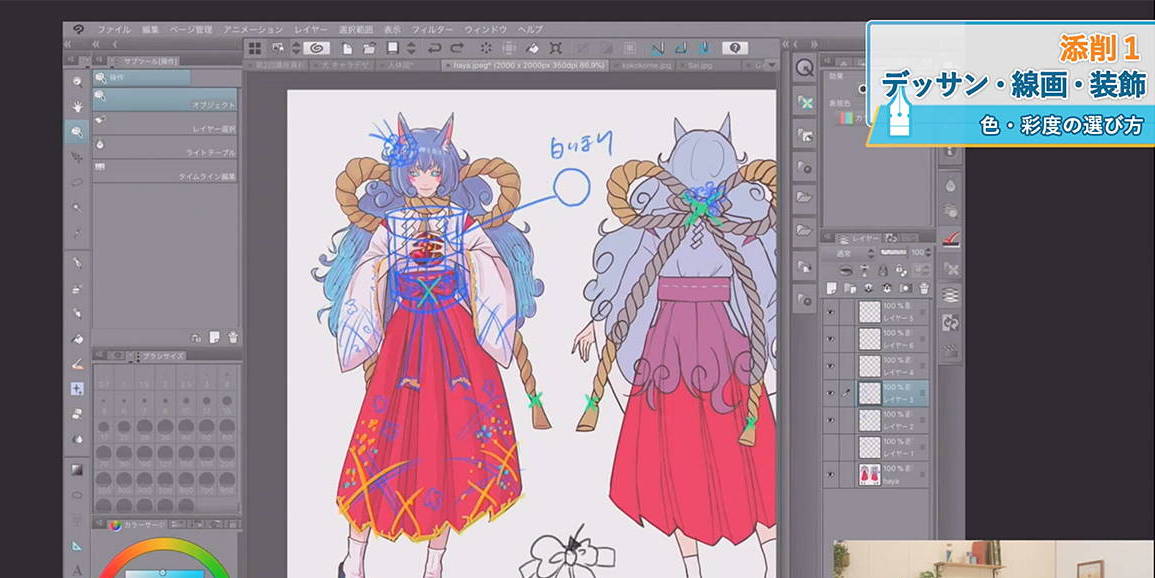This screenshot has height=578, width=1155.
Task: Hide layer レイヤー5 with its eye icon
Action: 831,311
